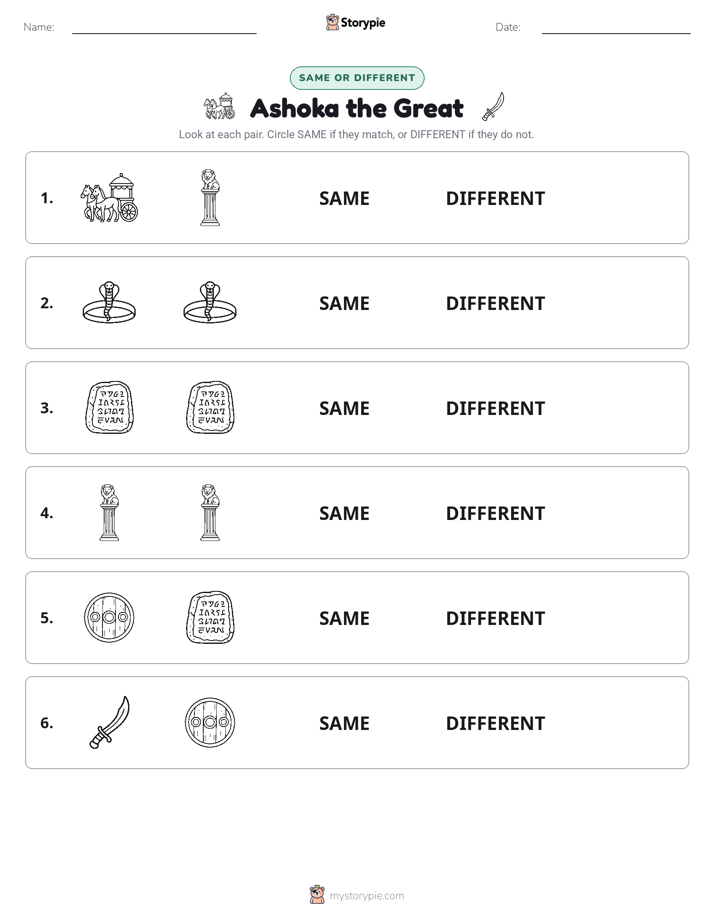Image resolution: width=714 pixels, height=924 pixels.
Task: Click the lion pillar icon in row 1
Action: [x=210, y=197]
